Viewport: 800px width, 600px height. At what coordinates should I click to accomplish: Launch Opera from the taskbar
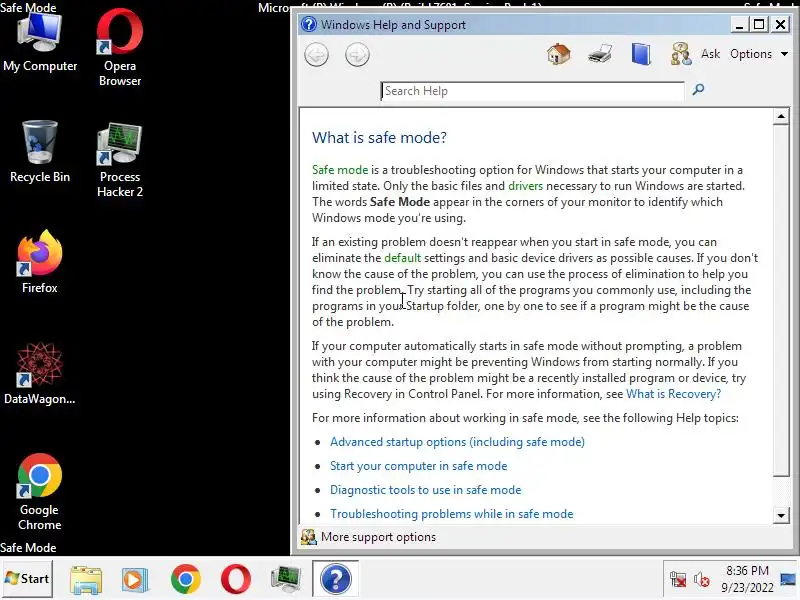tap(236, 579)
